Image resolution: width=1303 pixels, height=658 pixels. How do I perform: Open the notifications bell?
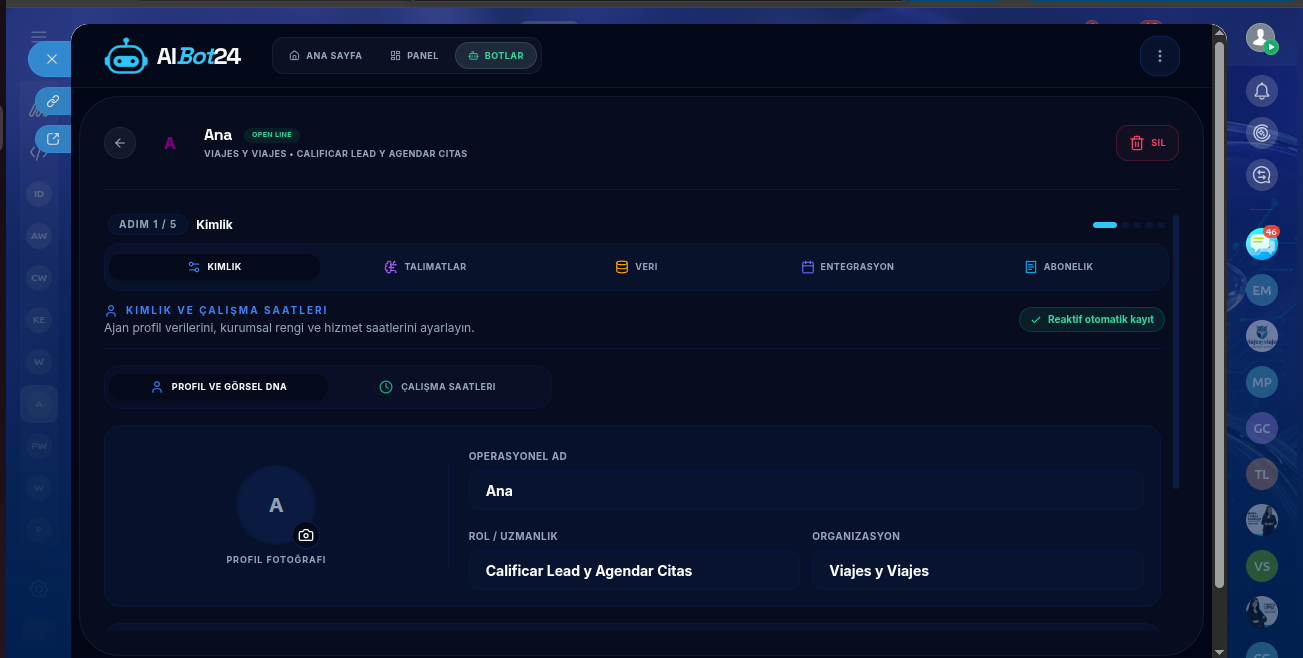tap(1262, 91)
